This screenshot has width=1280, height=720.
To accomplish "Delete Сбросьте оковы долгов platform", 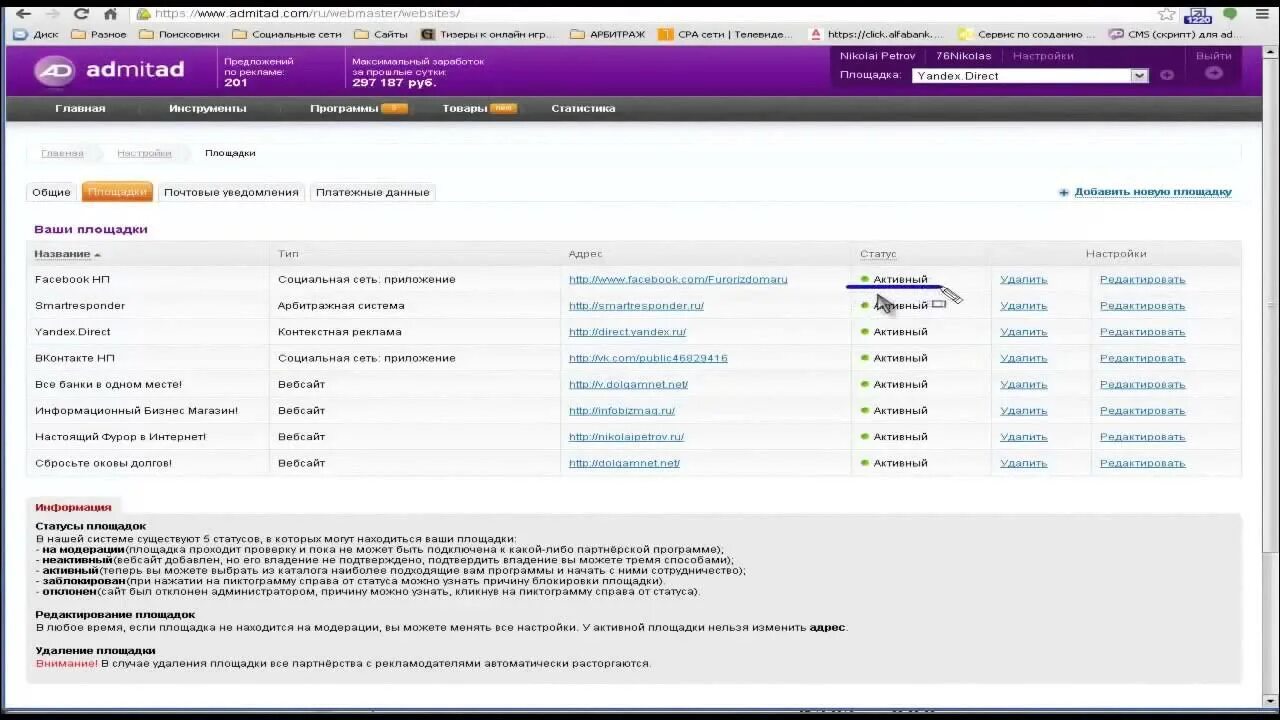I will click(x=1023, y=463).
